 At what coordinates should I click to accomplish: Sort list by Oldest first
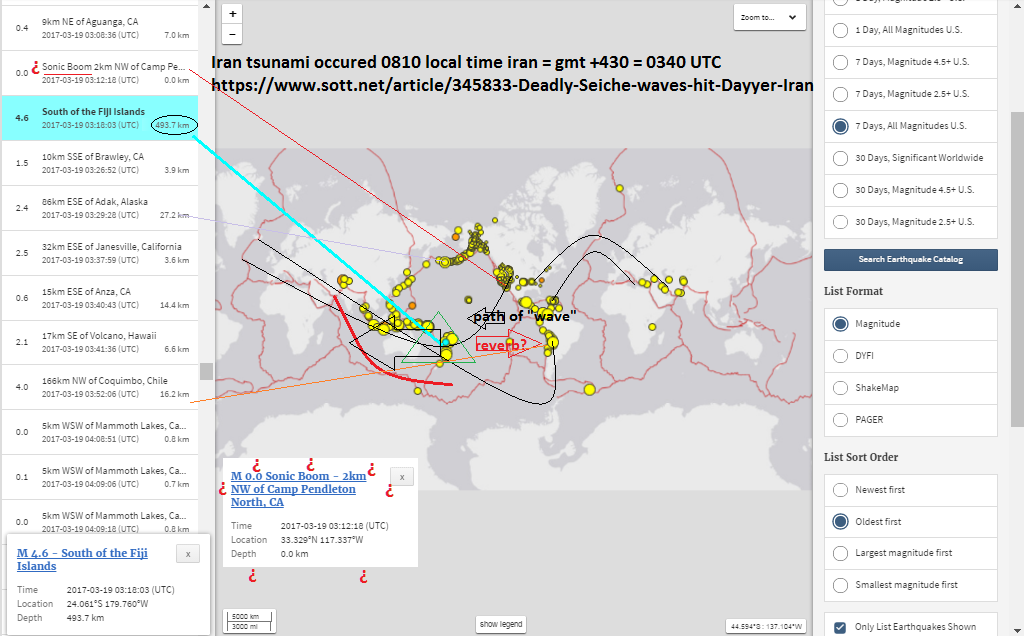tap(910, 522)
